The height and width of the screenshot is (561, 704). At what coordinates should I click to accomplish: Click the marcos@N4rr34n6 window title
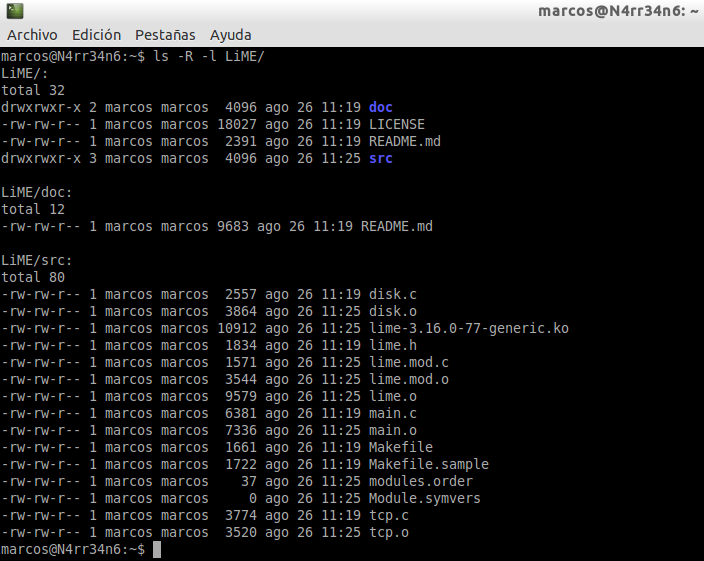(x=616, y=11)
